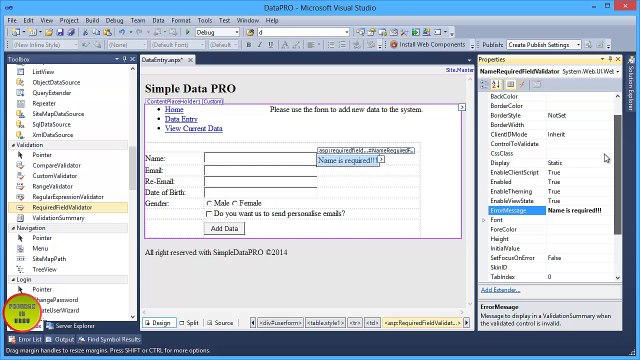Select the Female radio button
The image size is (640, 360).
(235, 203)
